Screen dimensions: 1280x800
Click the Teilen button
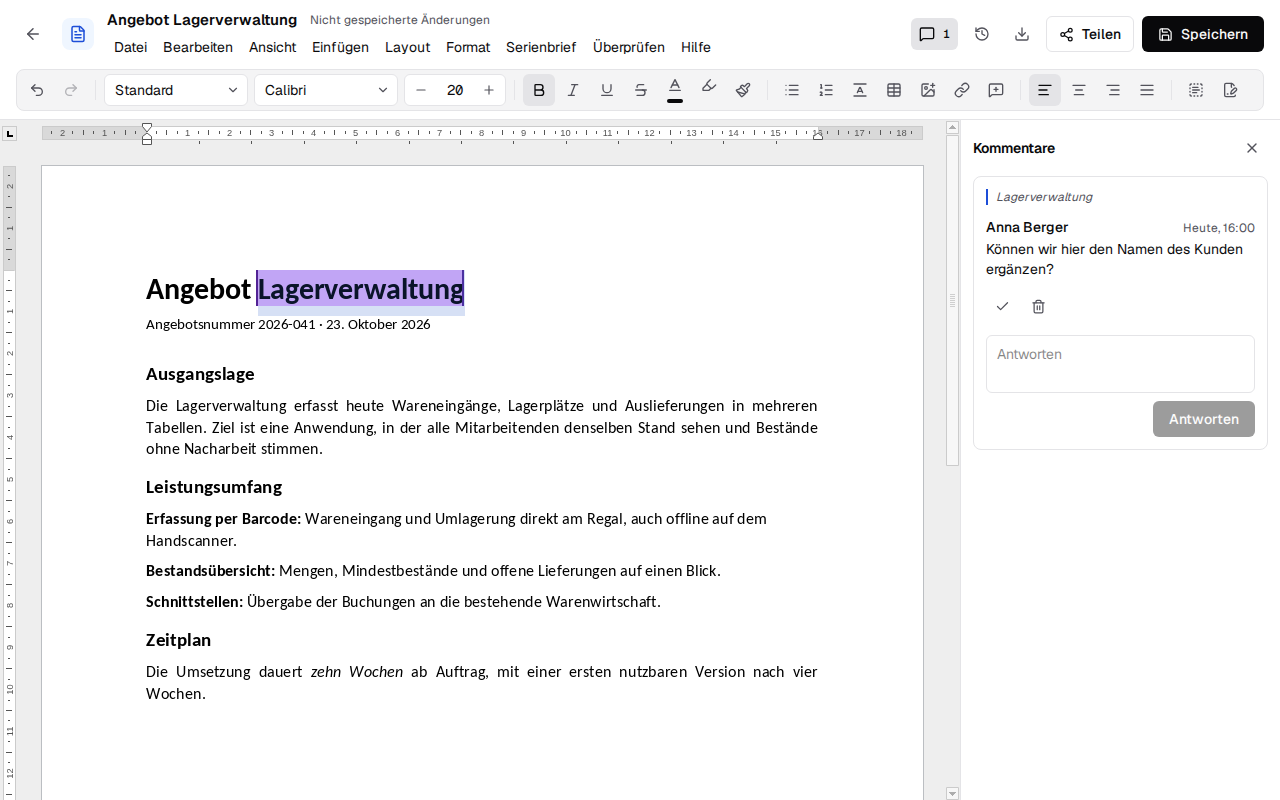click(1090, 34)
